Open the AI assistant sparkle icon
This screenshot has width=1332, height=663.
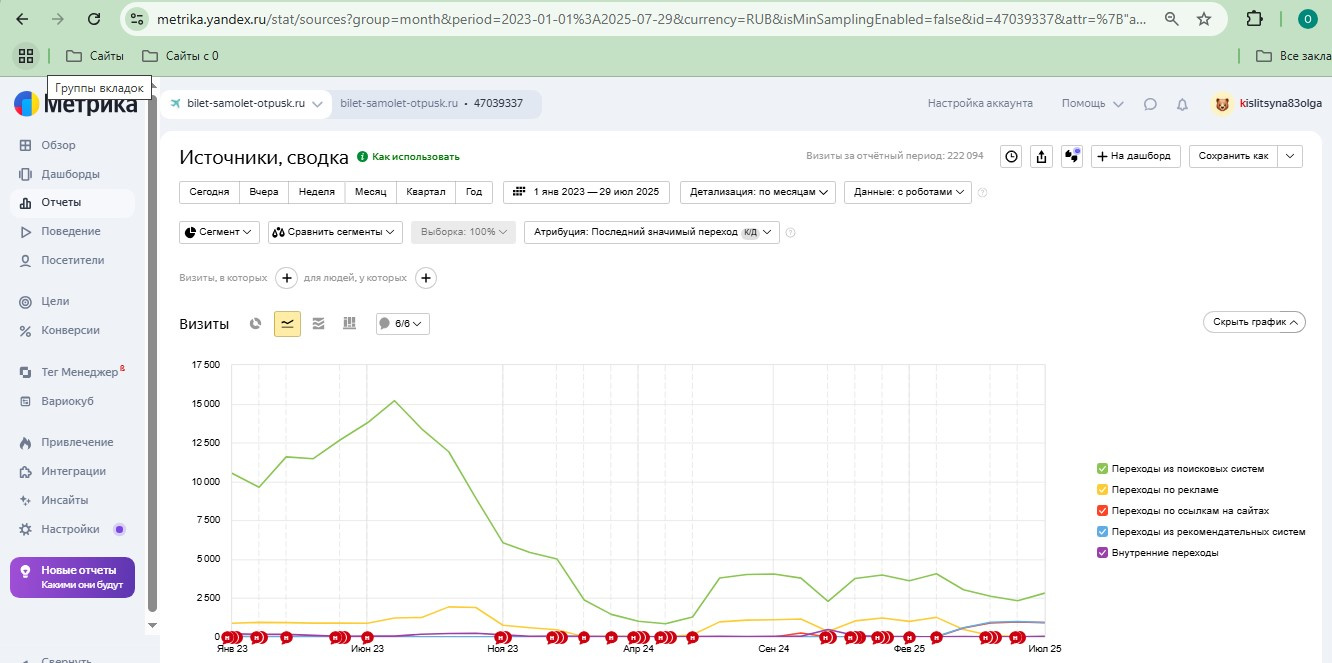click(x=1072, y=156)
